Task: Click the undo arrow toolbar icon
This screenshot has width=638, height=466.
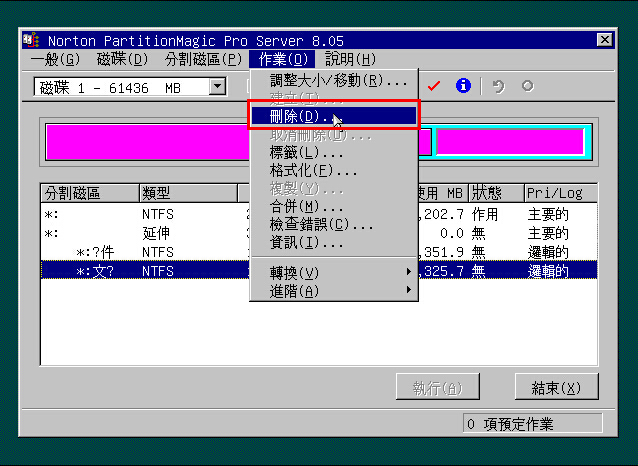Action: (498, 86)
